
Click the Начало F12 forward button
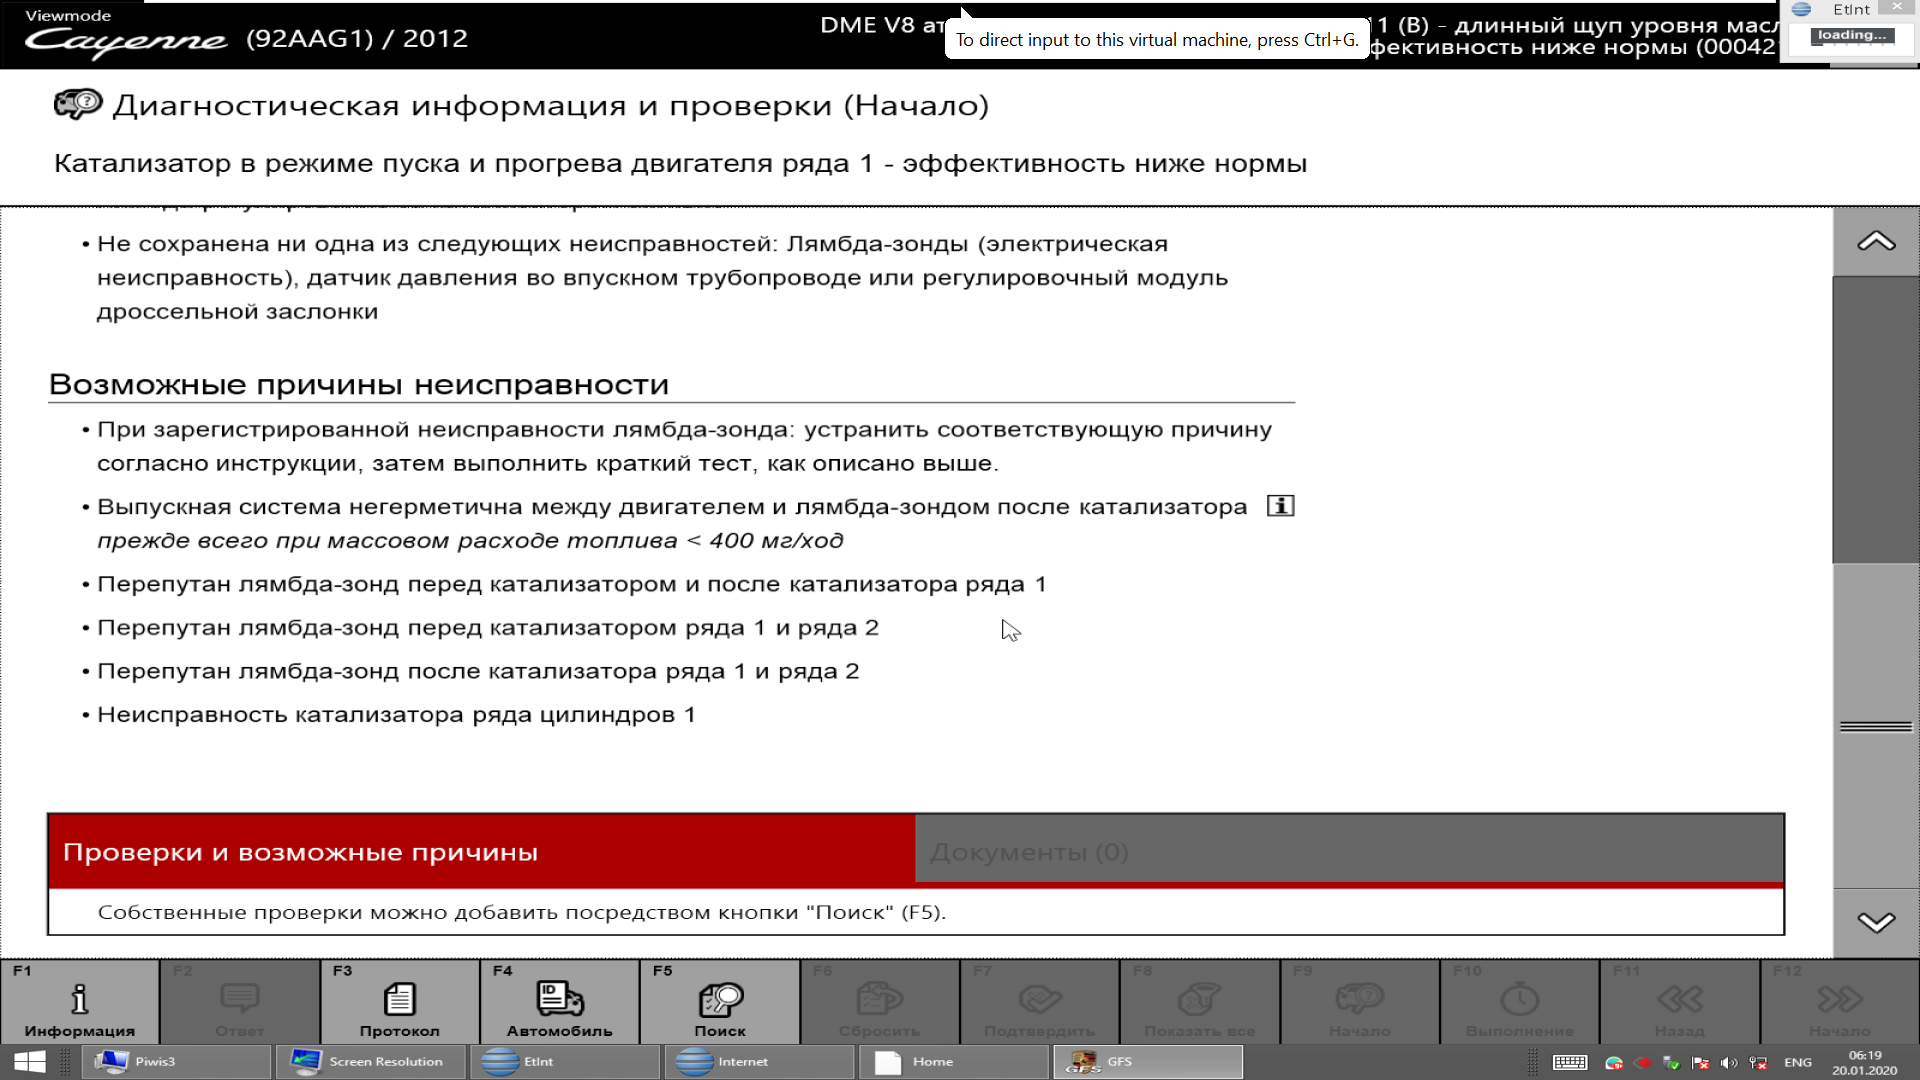coord(1840,1001)
